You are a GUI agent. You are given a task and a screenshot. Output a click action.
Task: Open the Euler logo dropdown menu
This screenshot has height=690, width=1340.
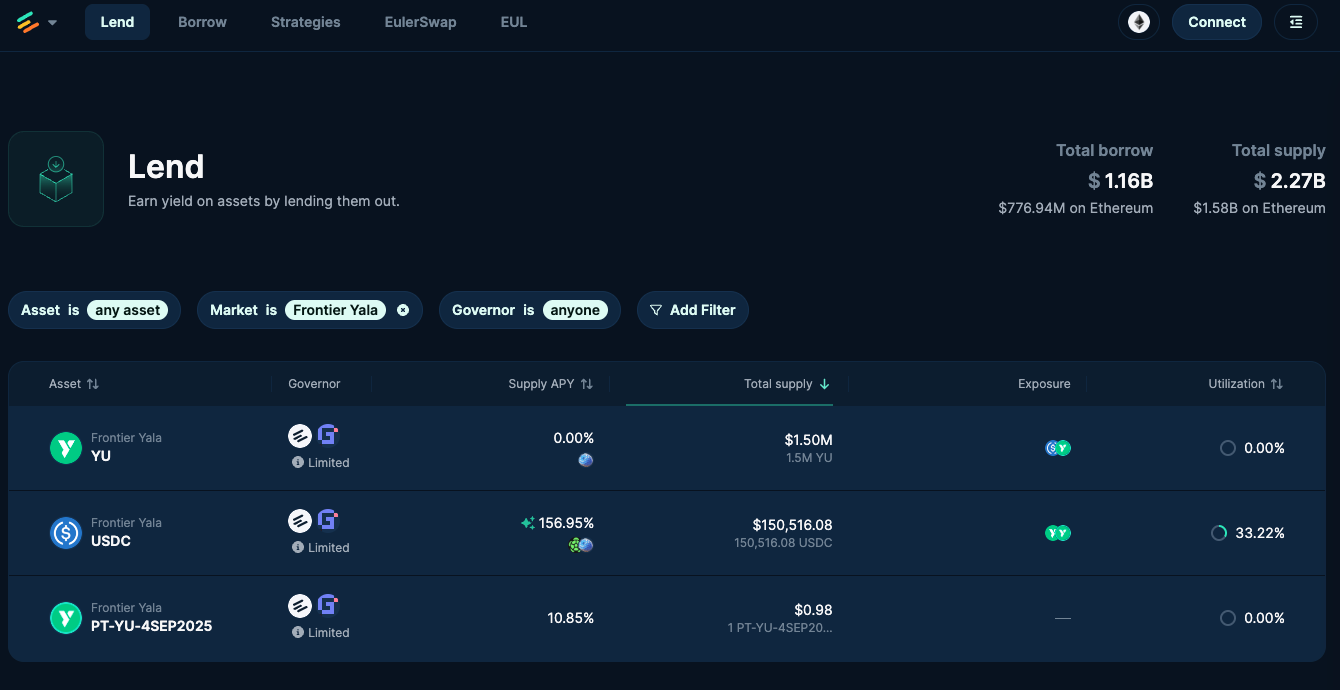coord(37,22)
